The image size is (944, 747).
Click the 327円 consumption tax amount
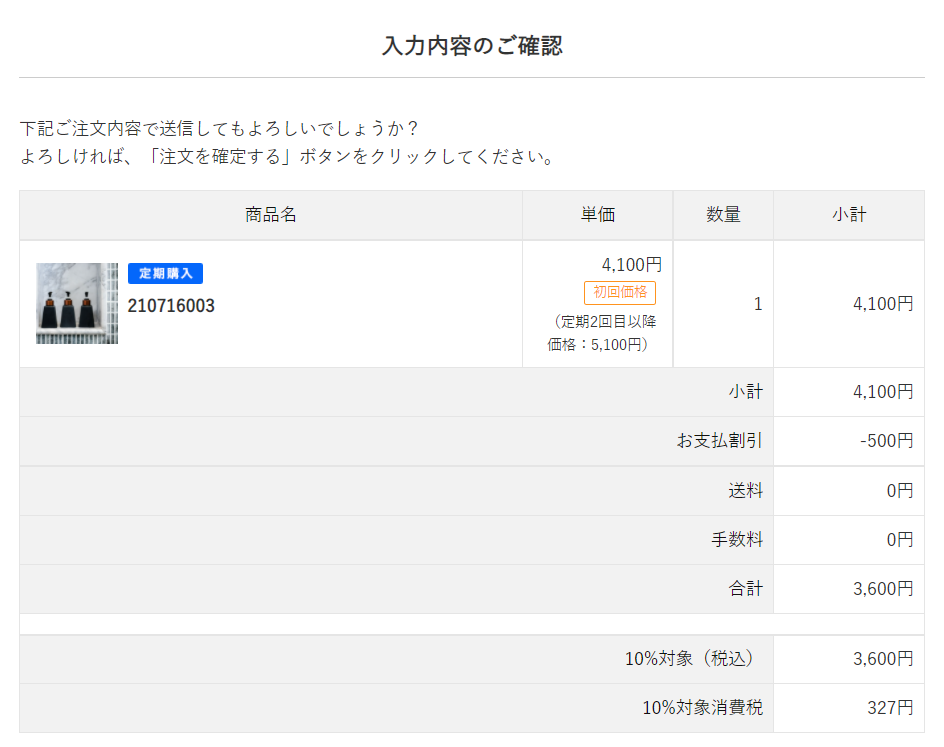click(890, 708)
